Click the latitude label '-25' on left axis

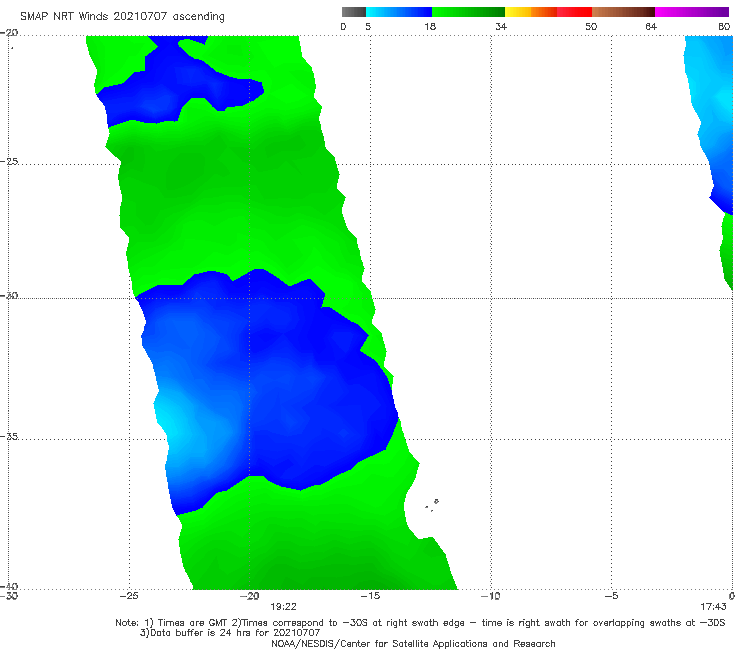click(x=9, y=161)
